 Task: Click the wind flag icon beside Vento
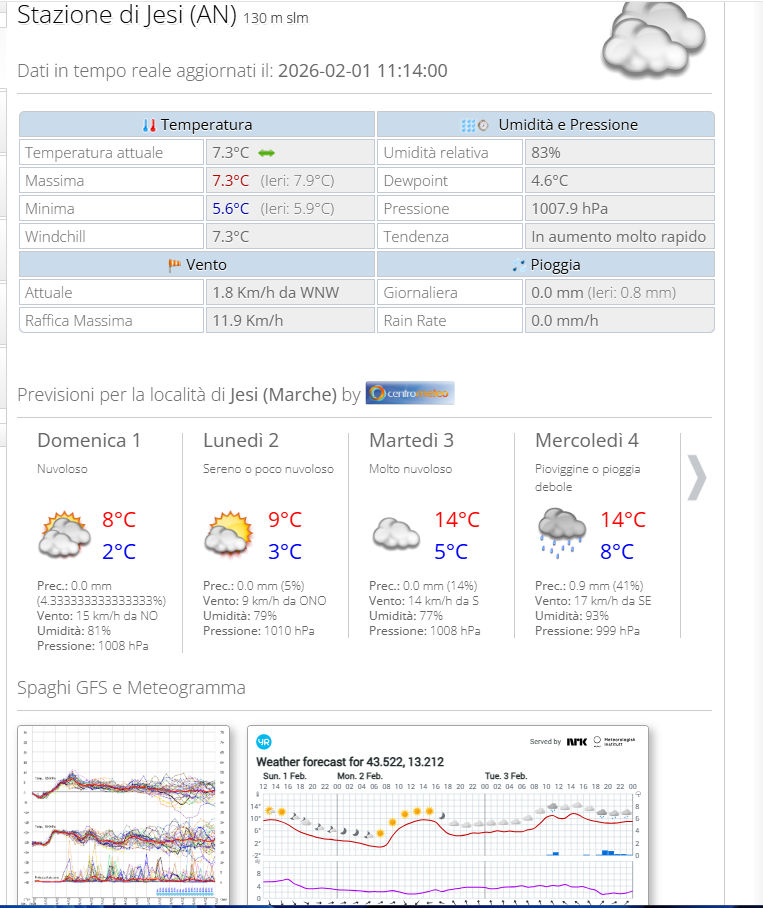174,265
